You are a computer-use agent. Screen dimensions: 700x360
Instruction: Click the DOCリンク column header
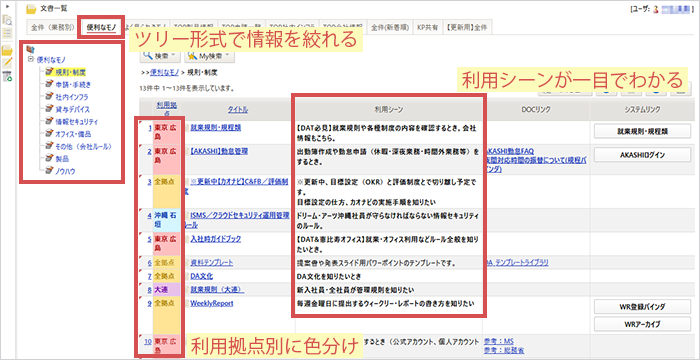tap(537, 109)
